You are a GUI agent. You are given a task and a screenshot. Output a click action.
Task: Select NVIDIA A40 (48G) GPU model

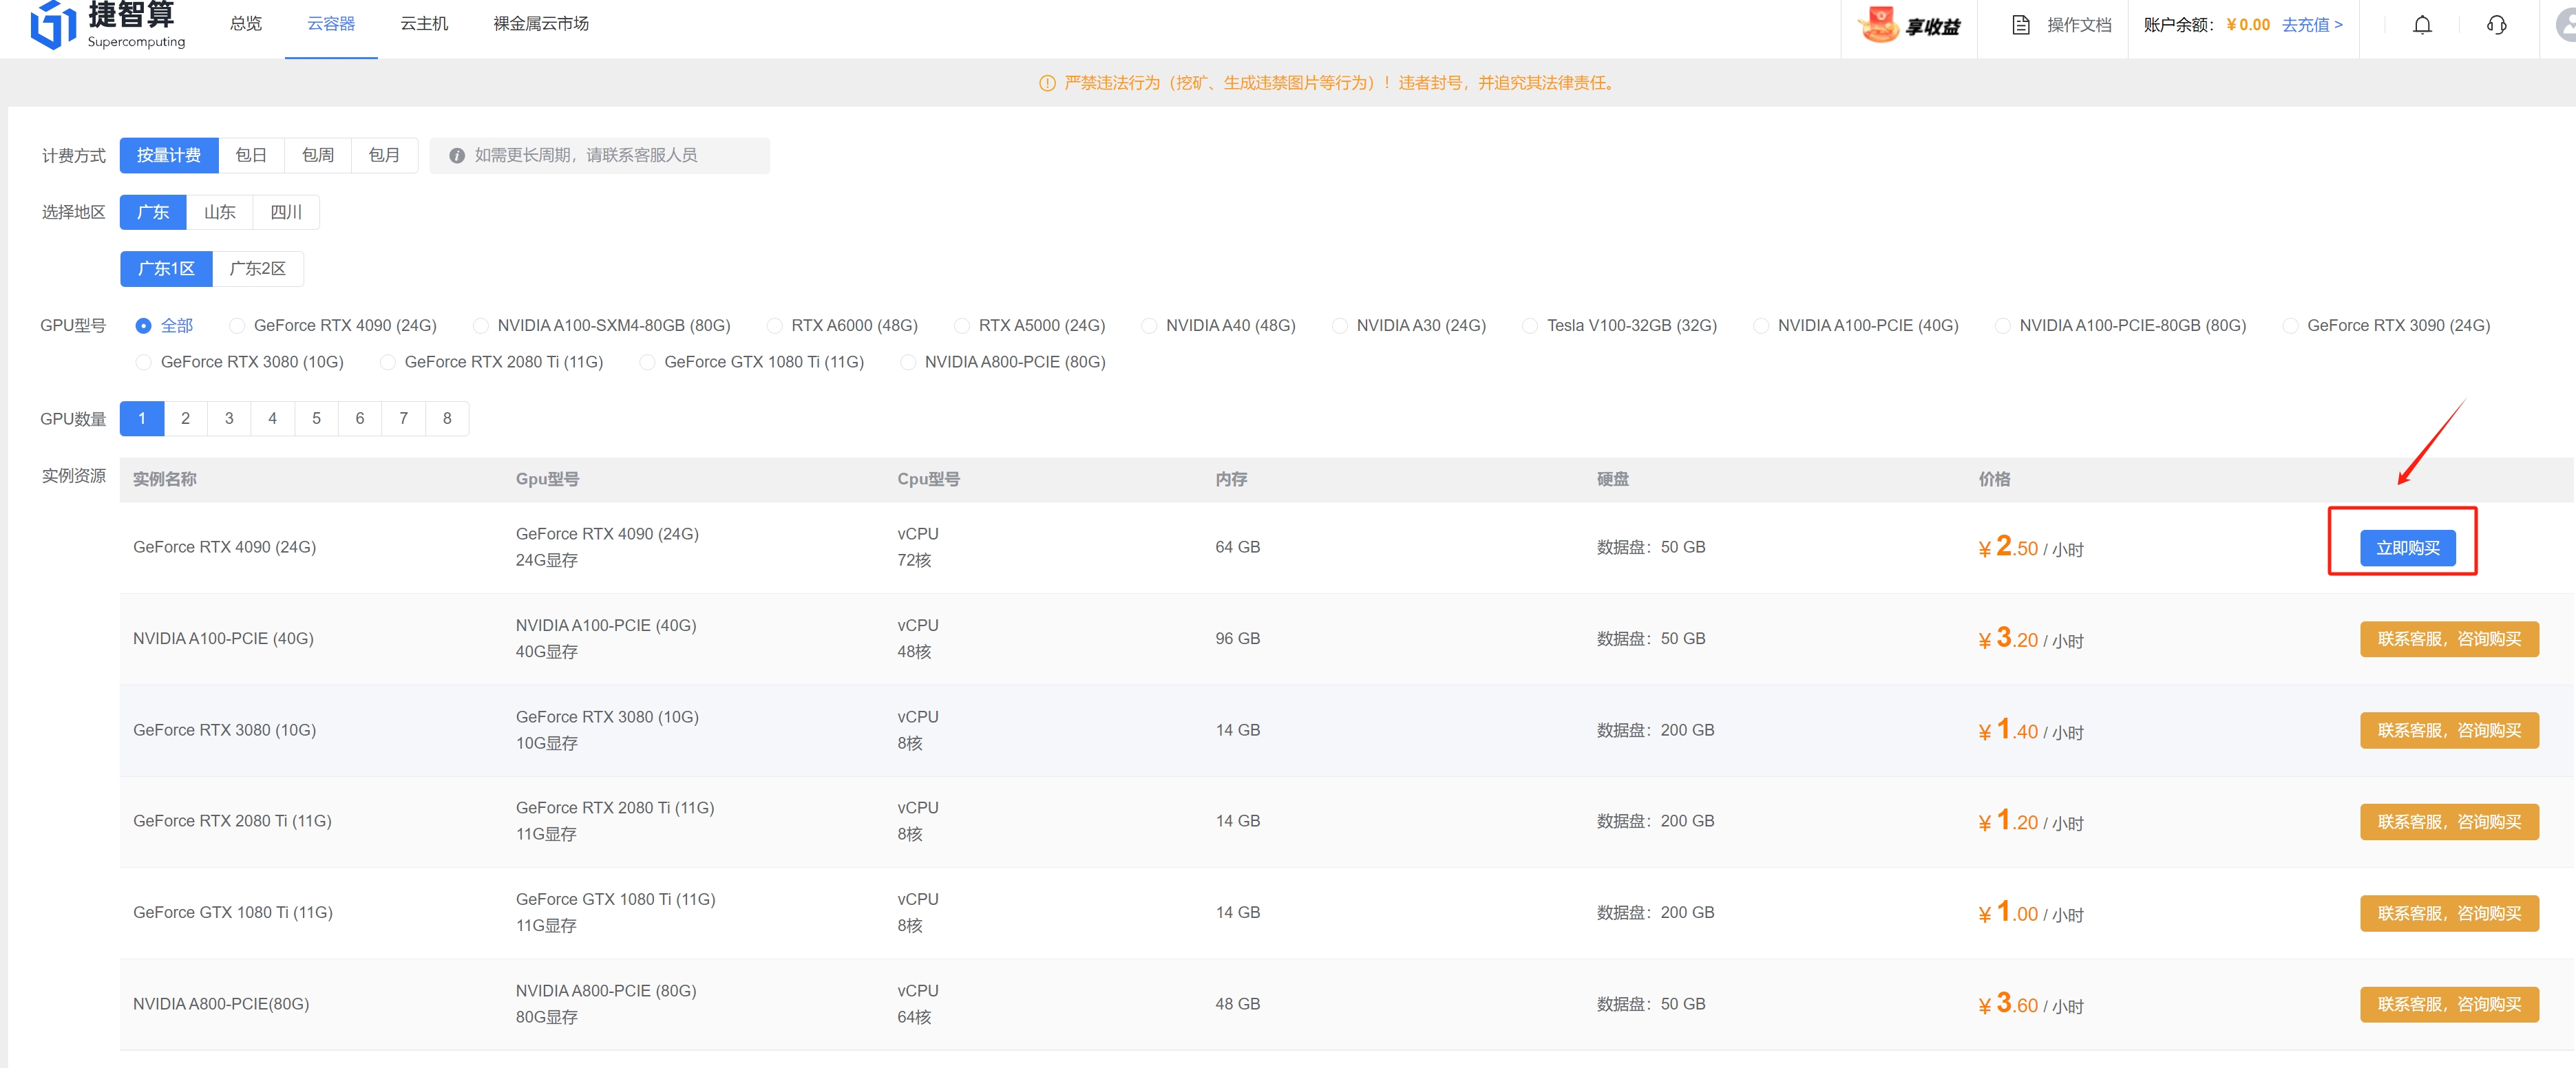tap(1149, 326)
